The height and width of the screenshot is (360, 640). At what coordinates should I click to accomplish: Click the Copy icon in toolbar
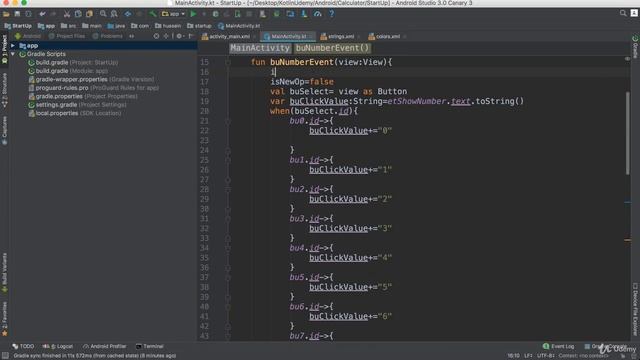click(x=78, y=14)
